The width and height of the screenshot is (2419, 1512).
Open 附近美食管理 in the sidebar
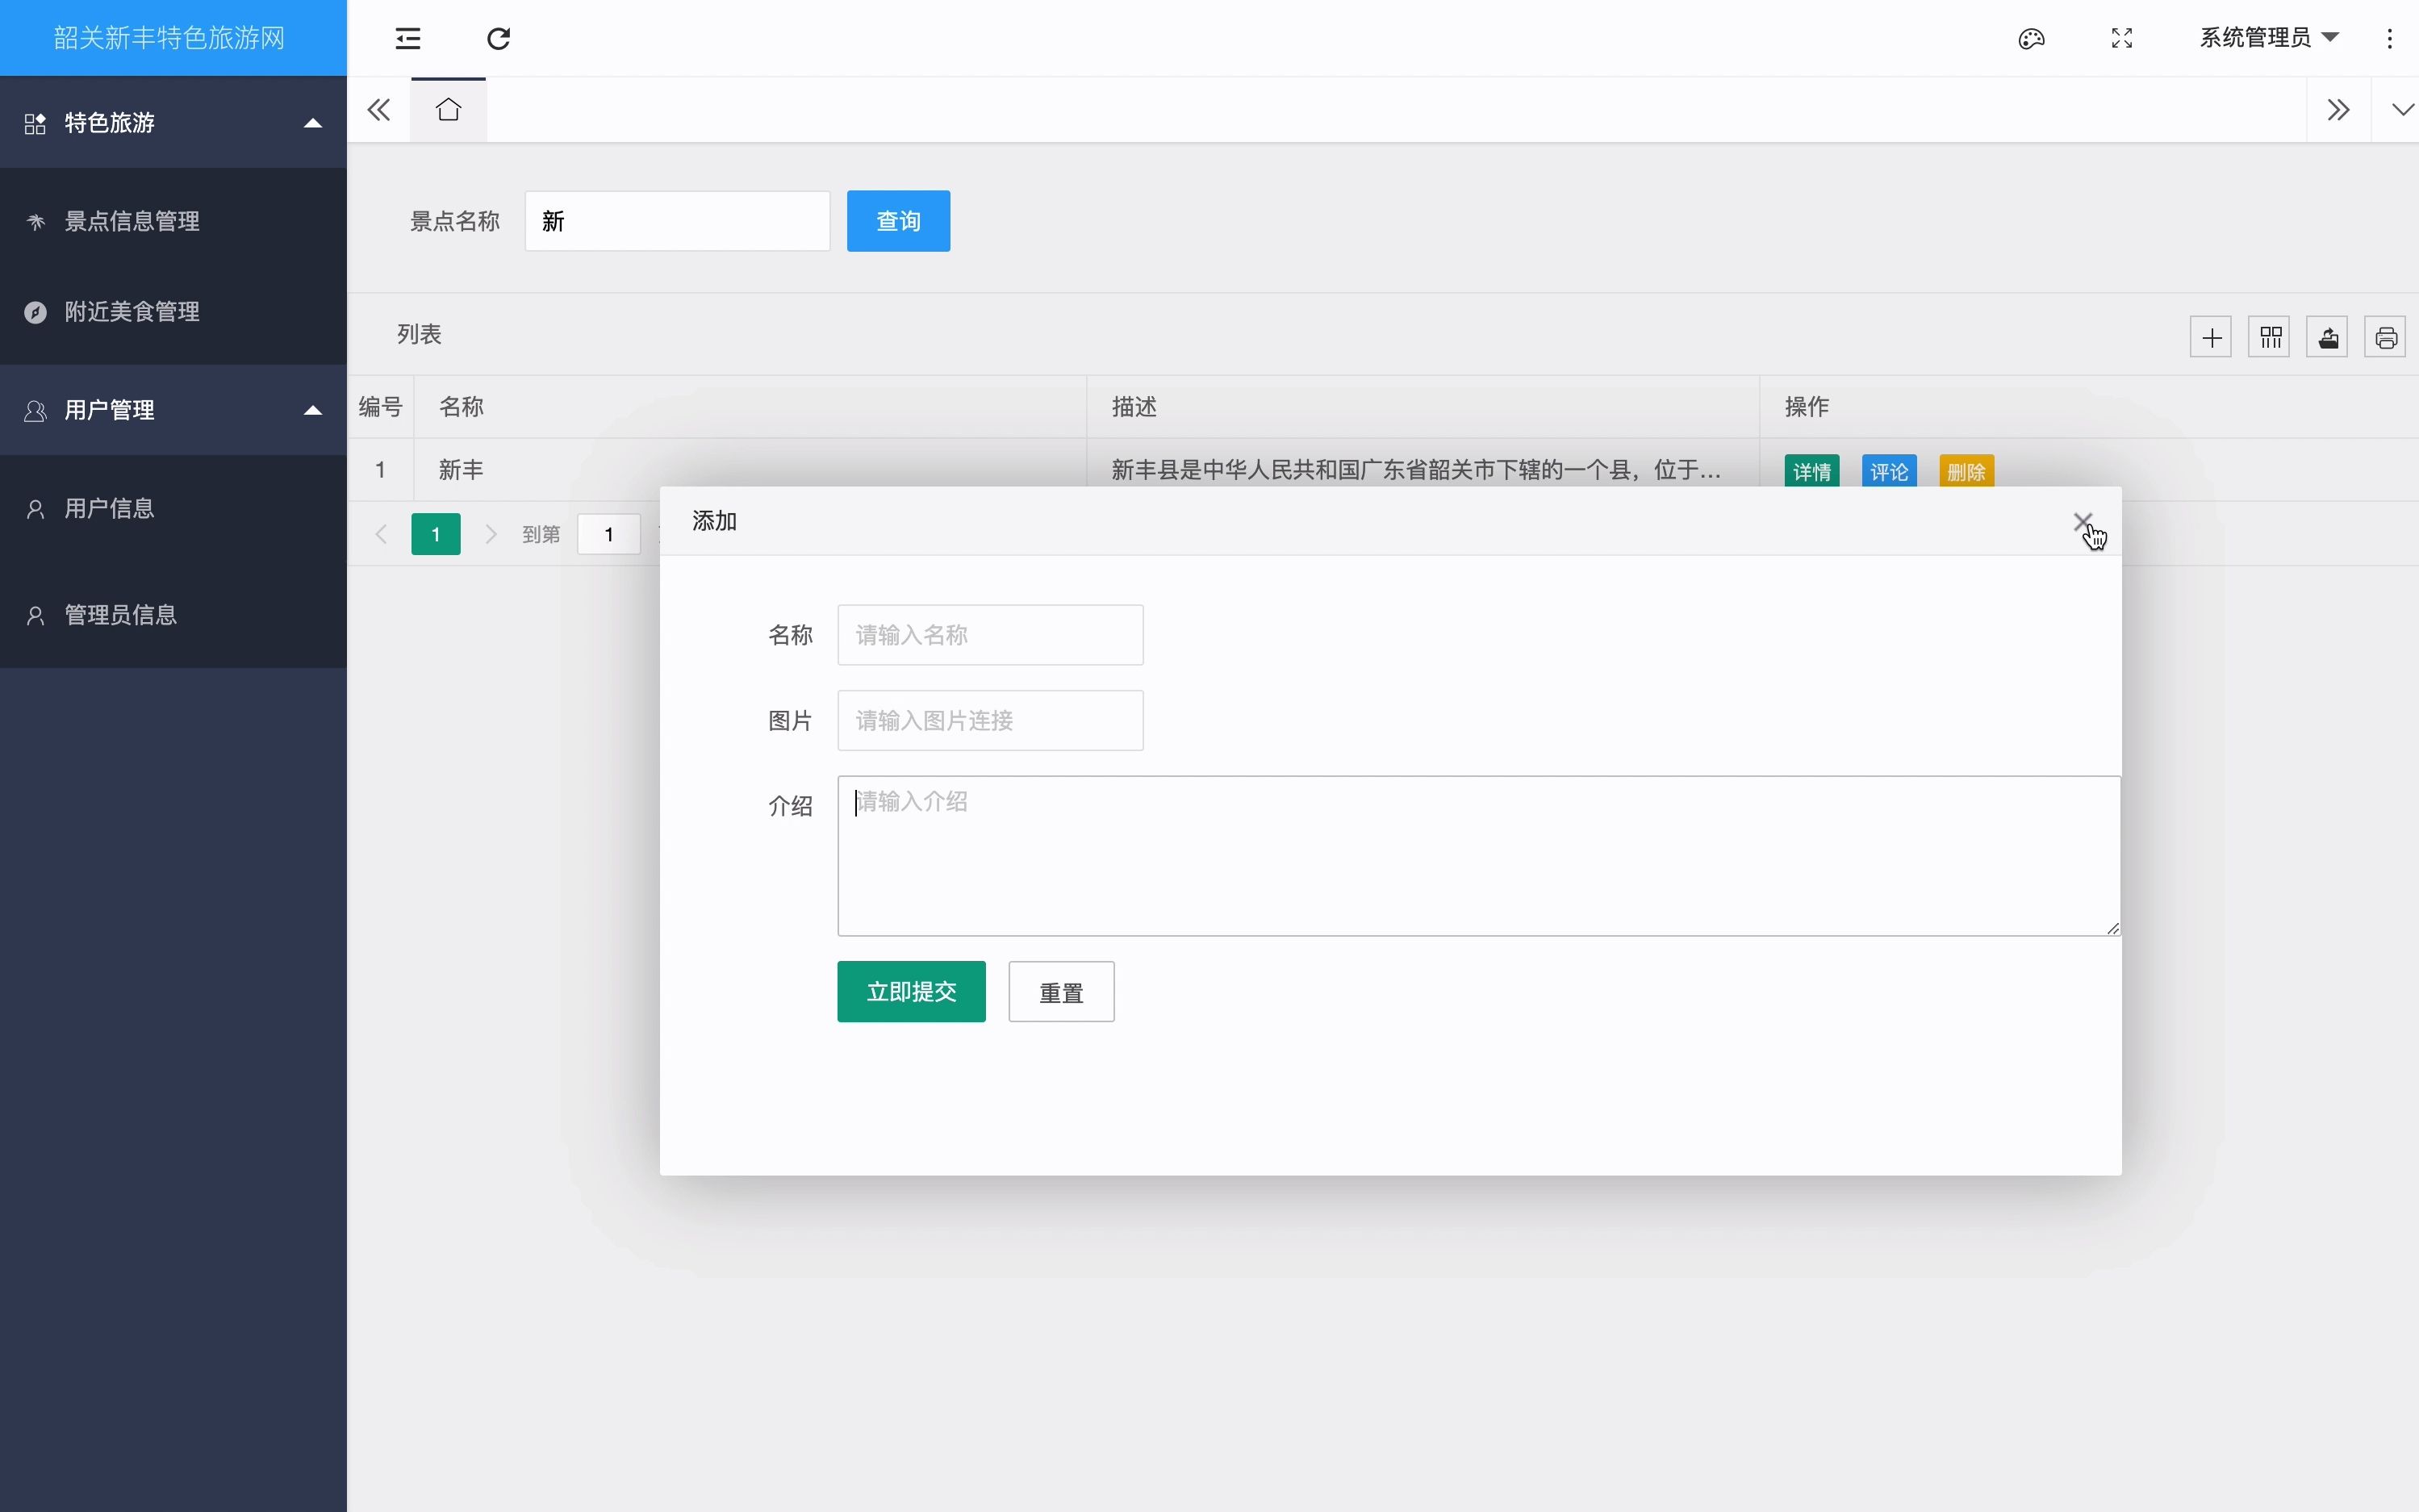pos(173,312)
